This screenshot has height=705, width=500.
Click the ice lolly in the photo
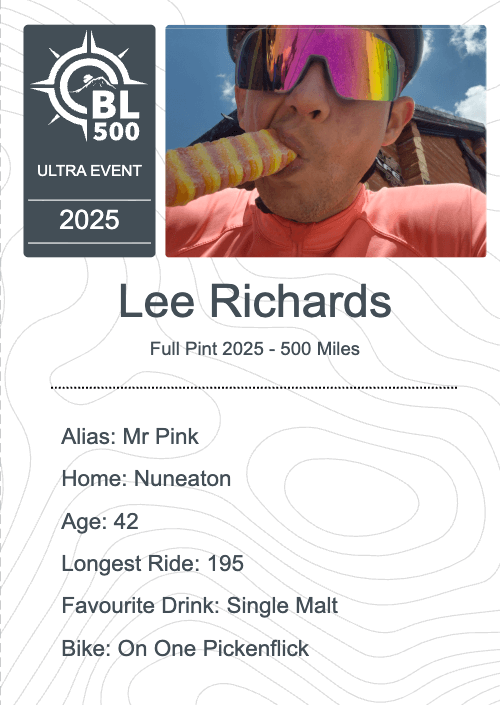[231, 166]
